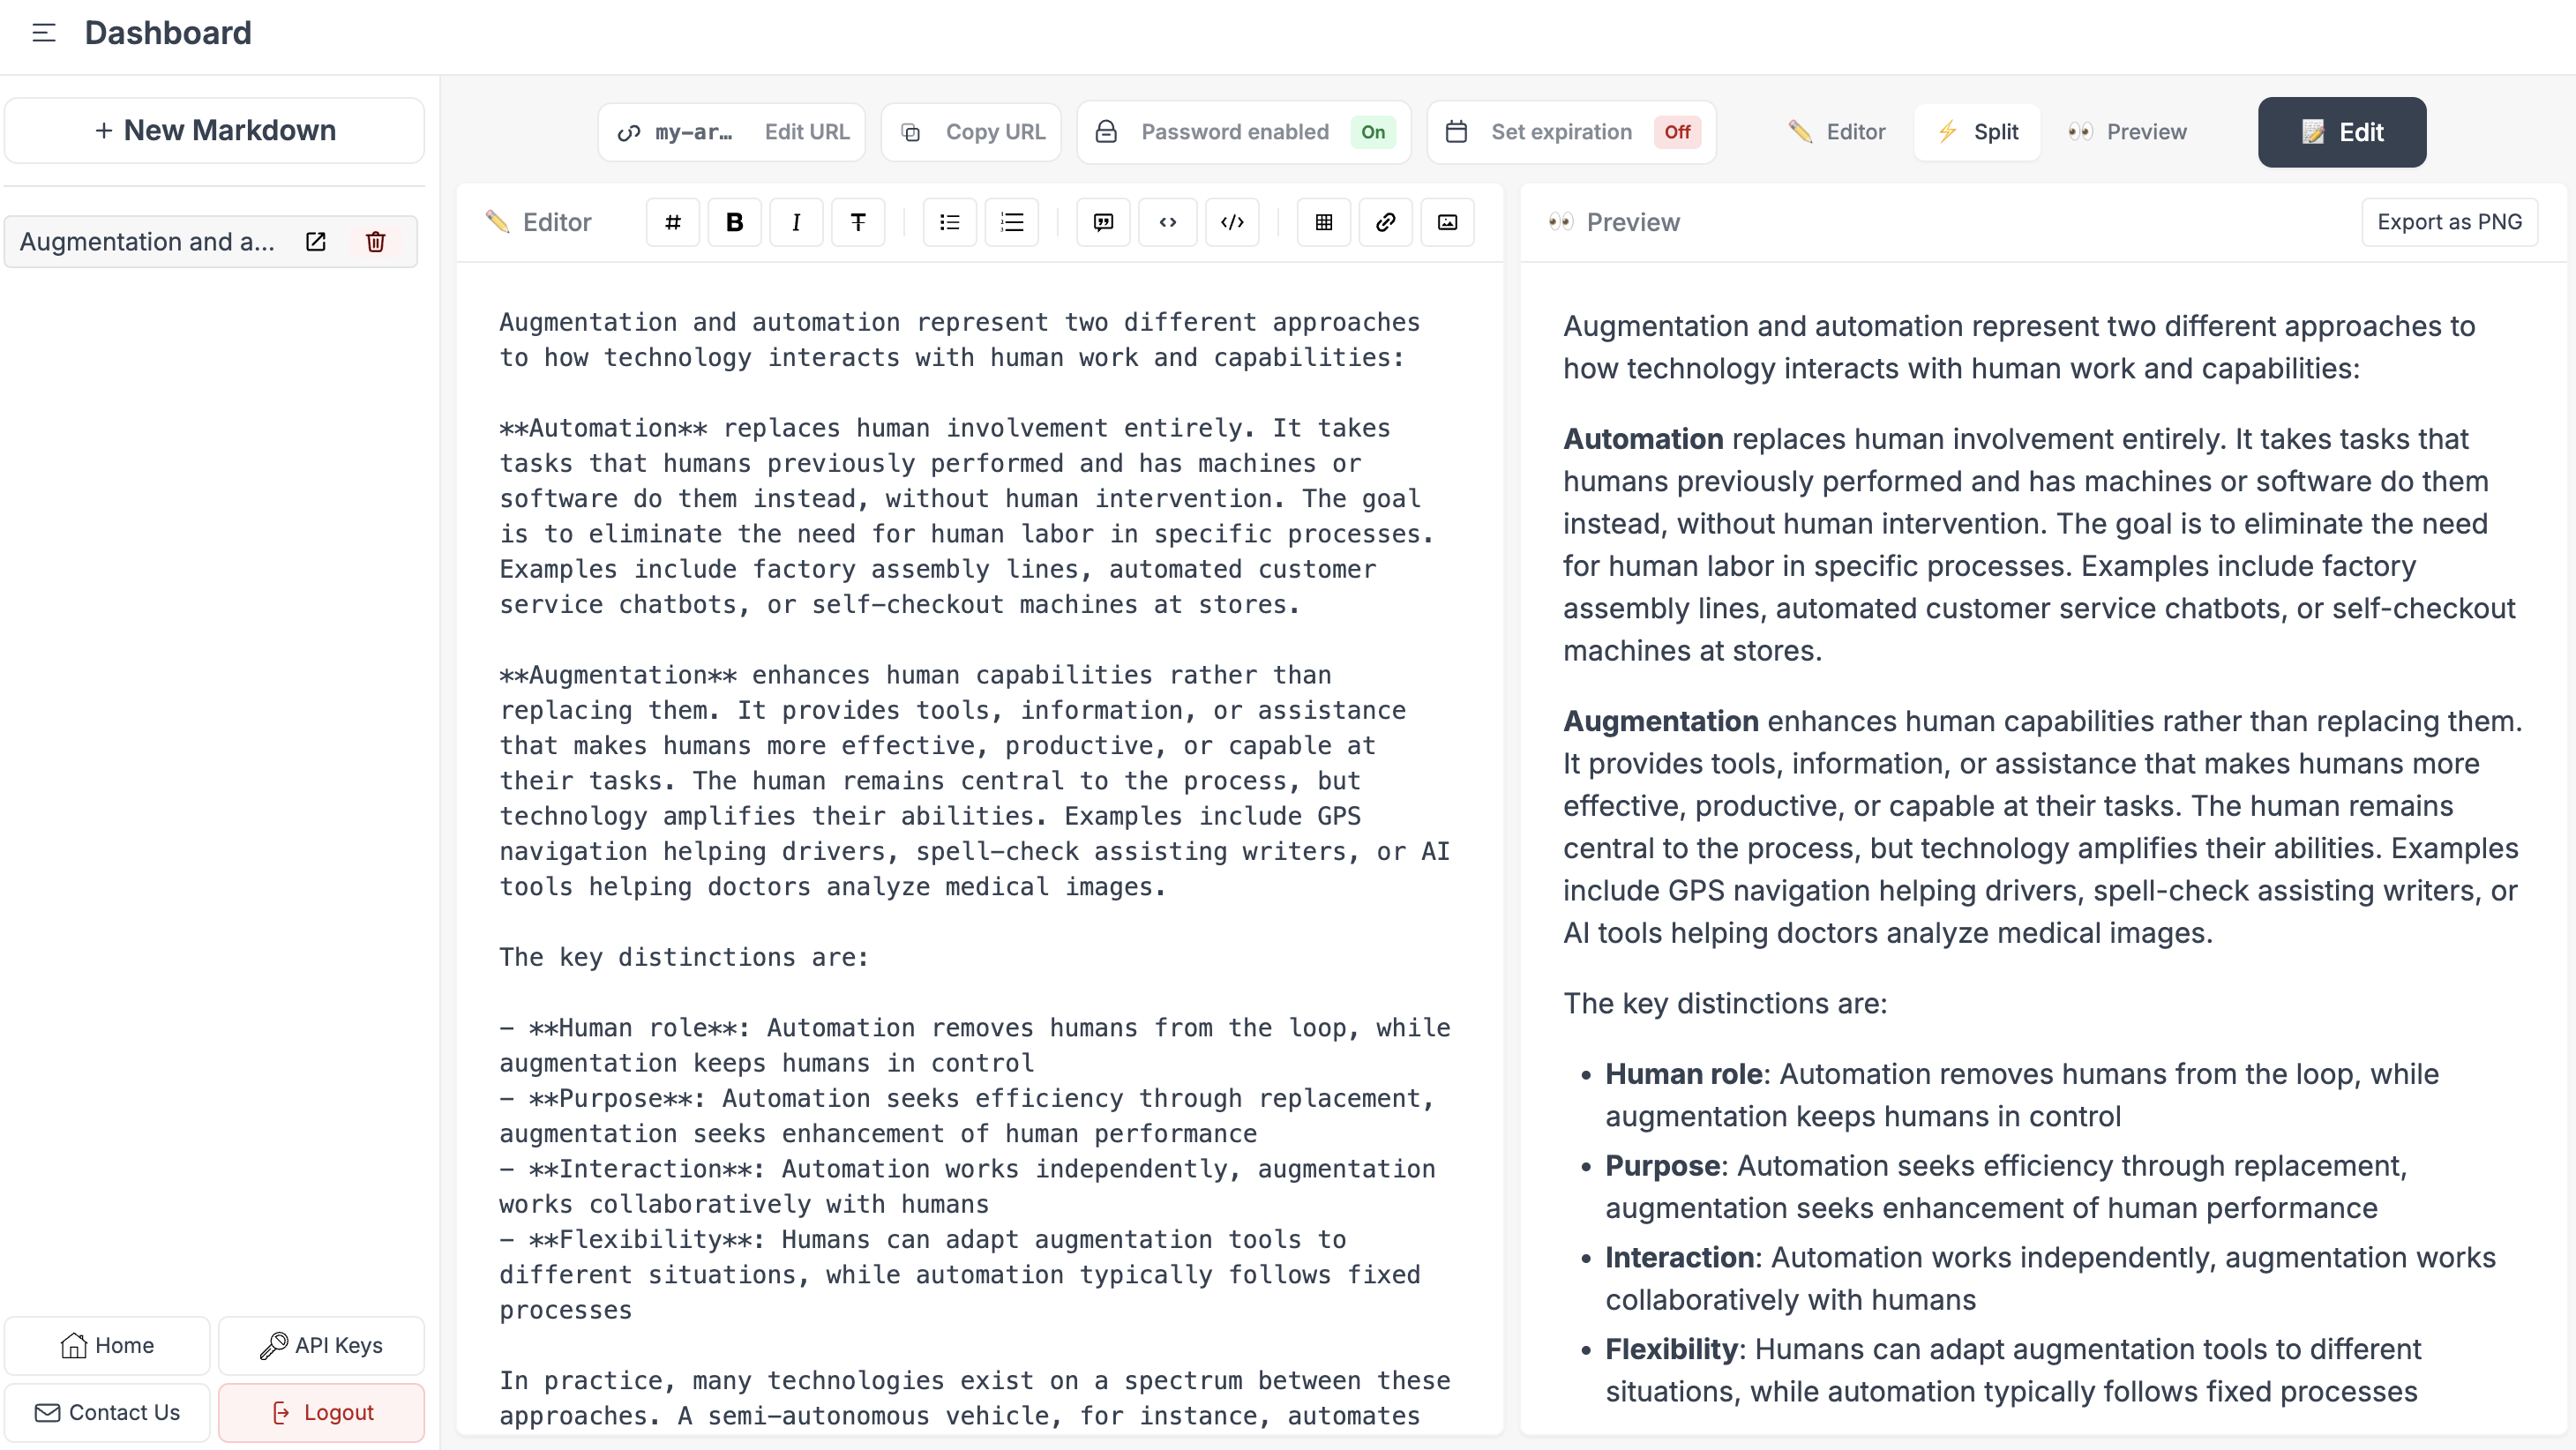Enable Set expiration
The height and width of the screenshot is (1450, 2576).
point(1677,132)
